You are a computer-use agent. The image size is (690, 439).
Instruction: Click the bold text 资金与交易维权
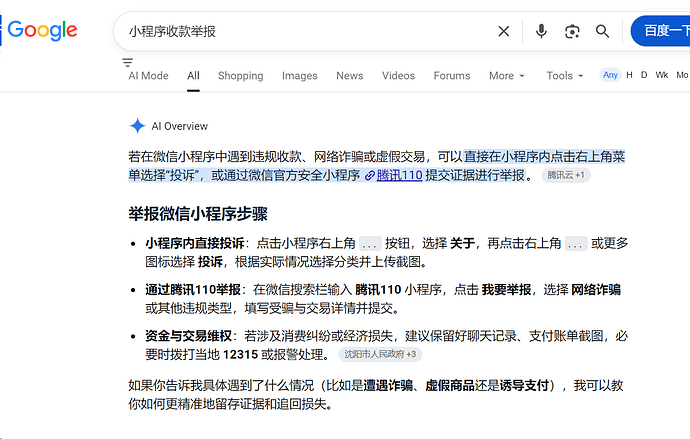pos(188,336)
